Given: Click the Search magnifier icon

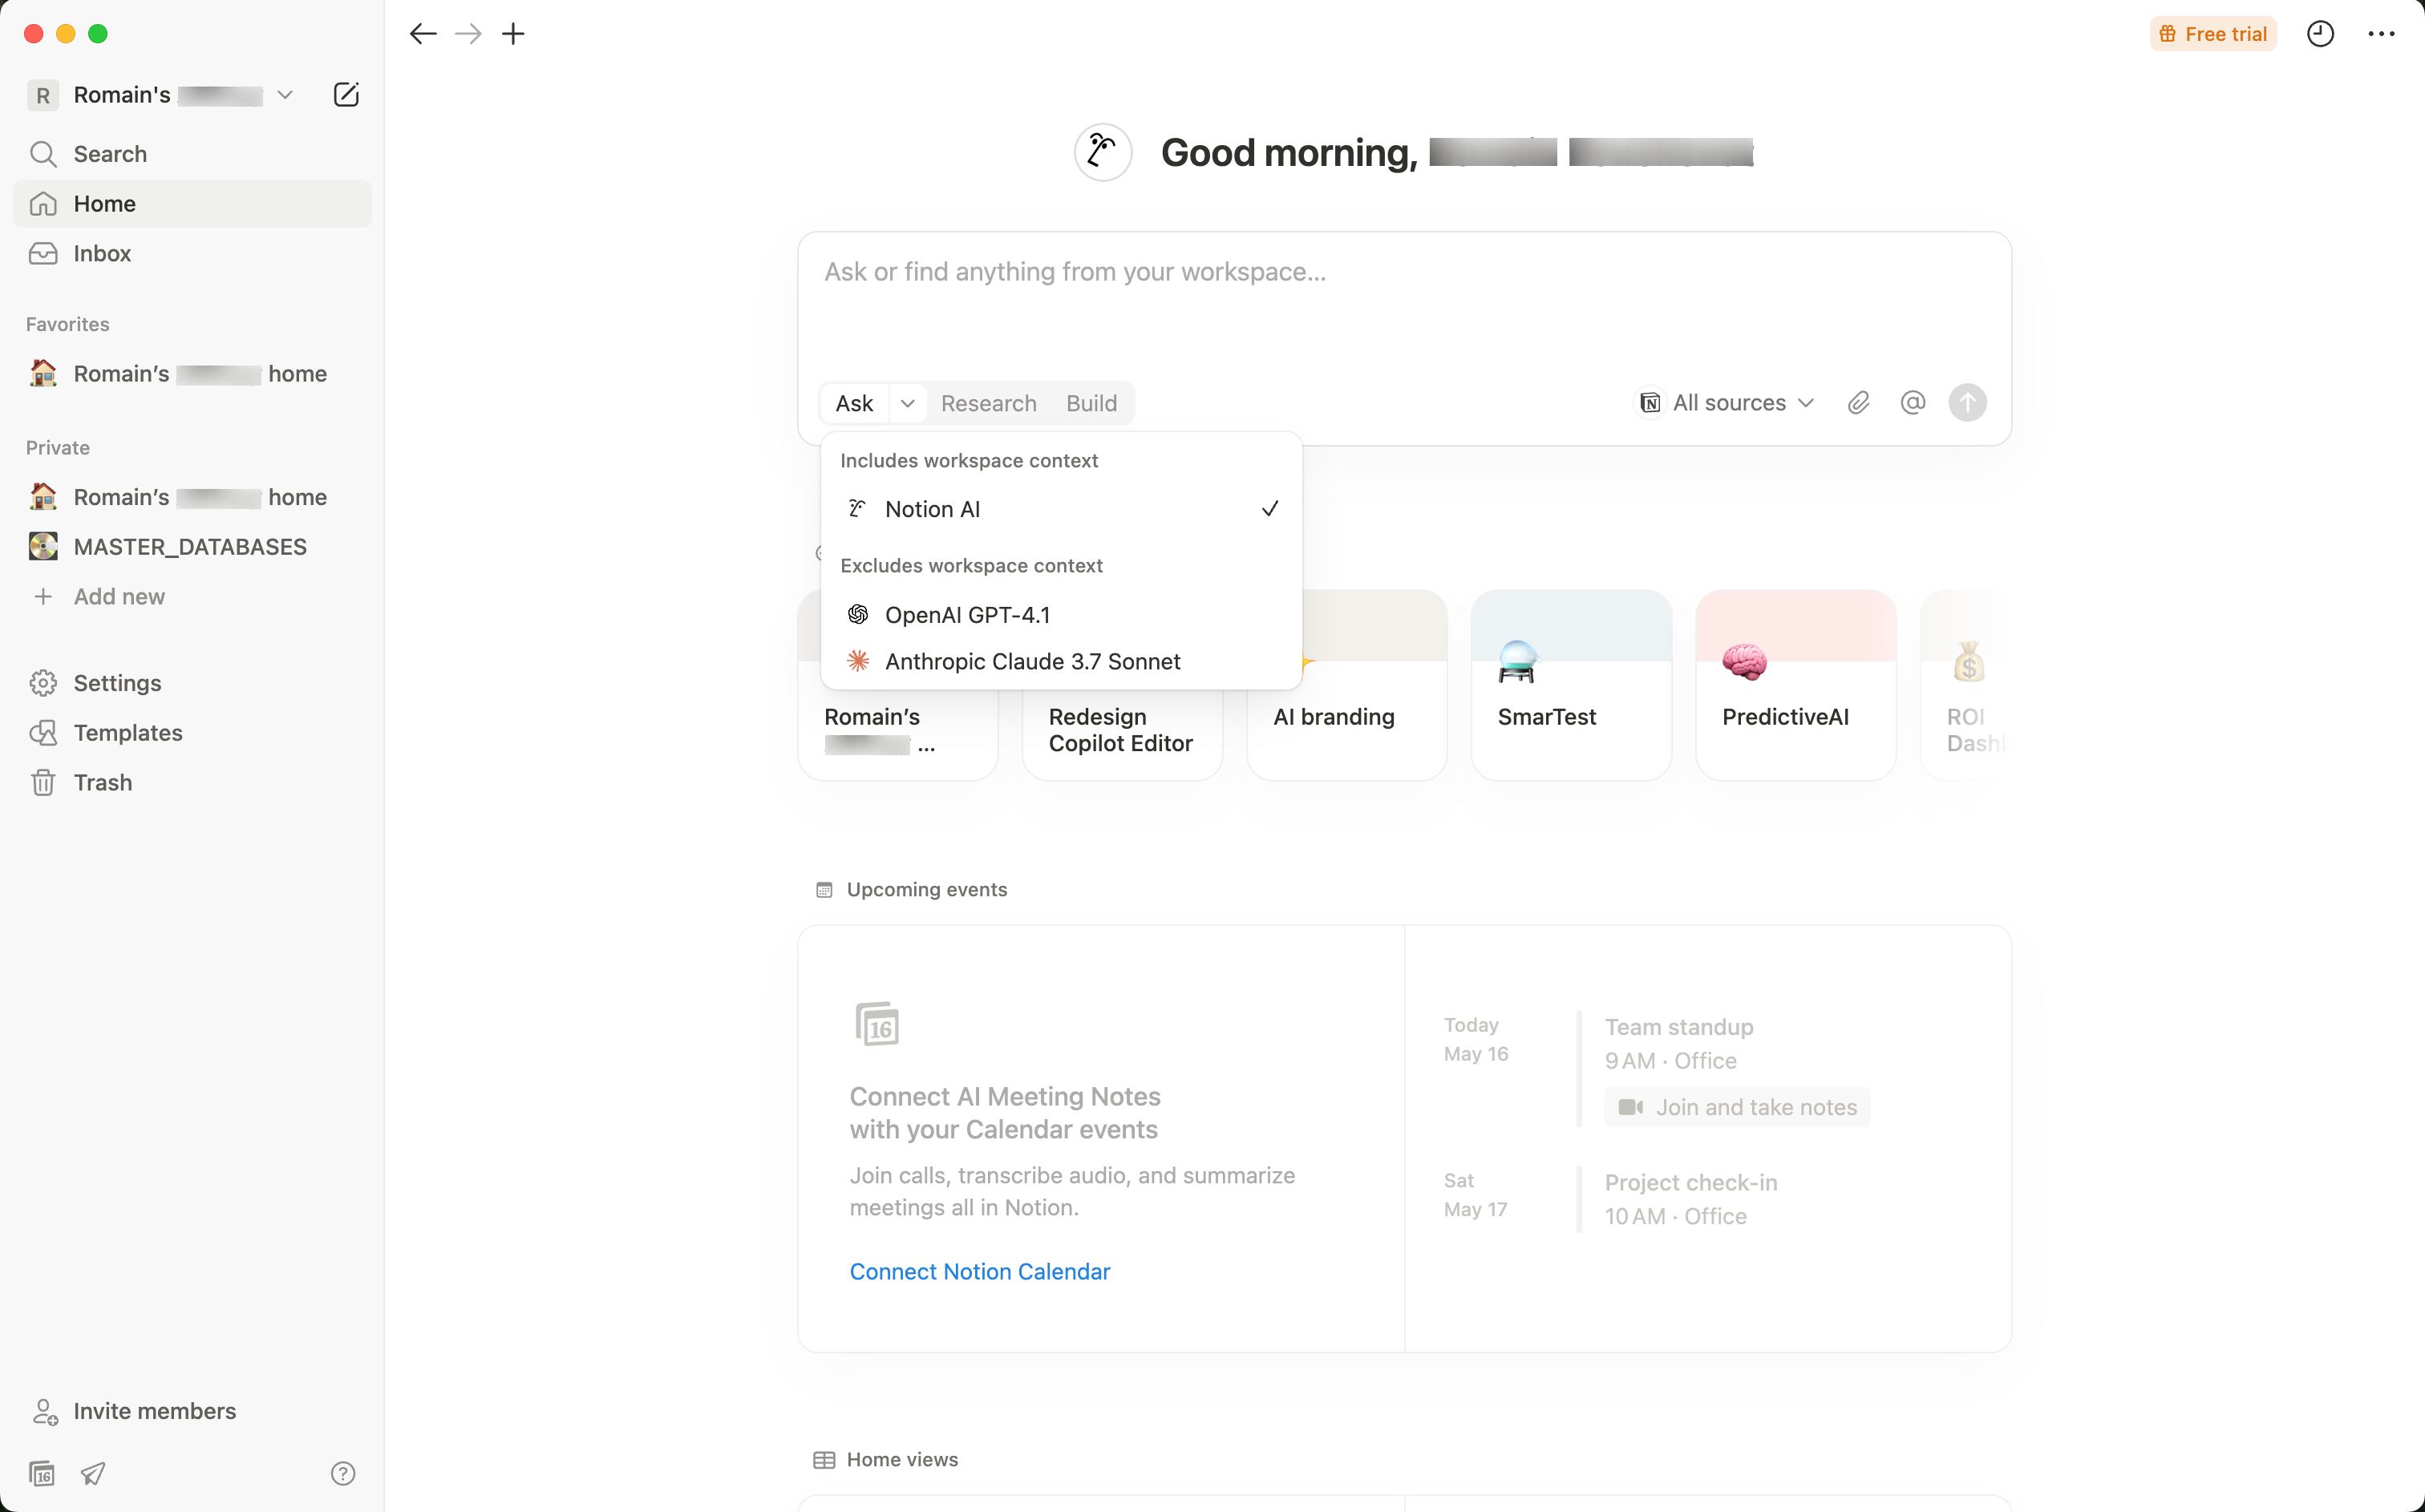Looking at the screenshot, I should (43, 154).
